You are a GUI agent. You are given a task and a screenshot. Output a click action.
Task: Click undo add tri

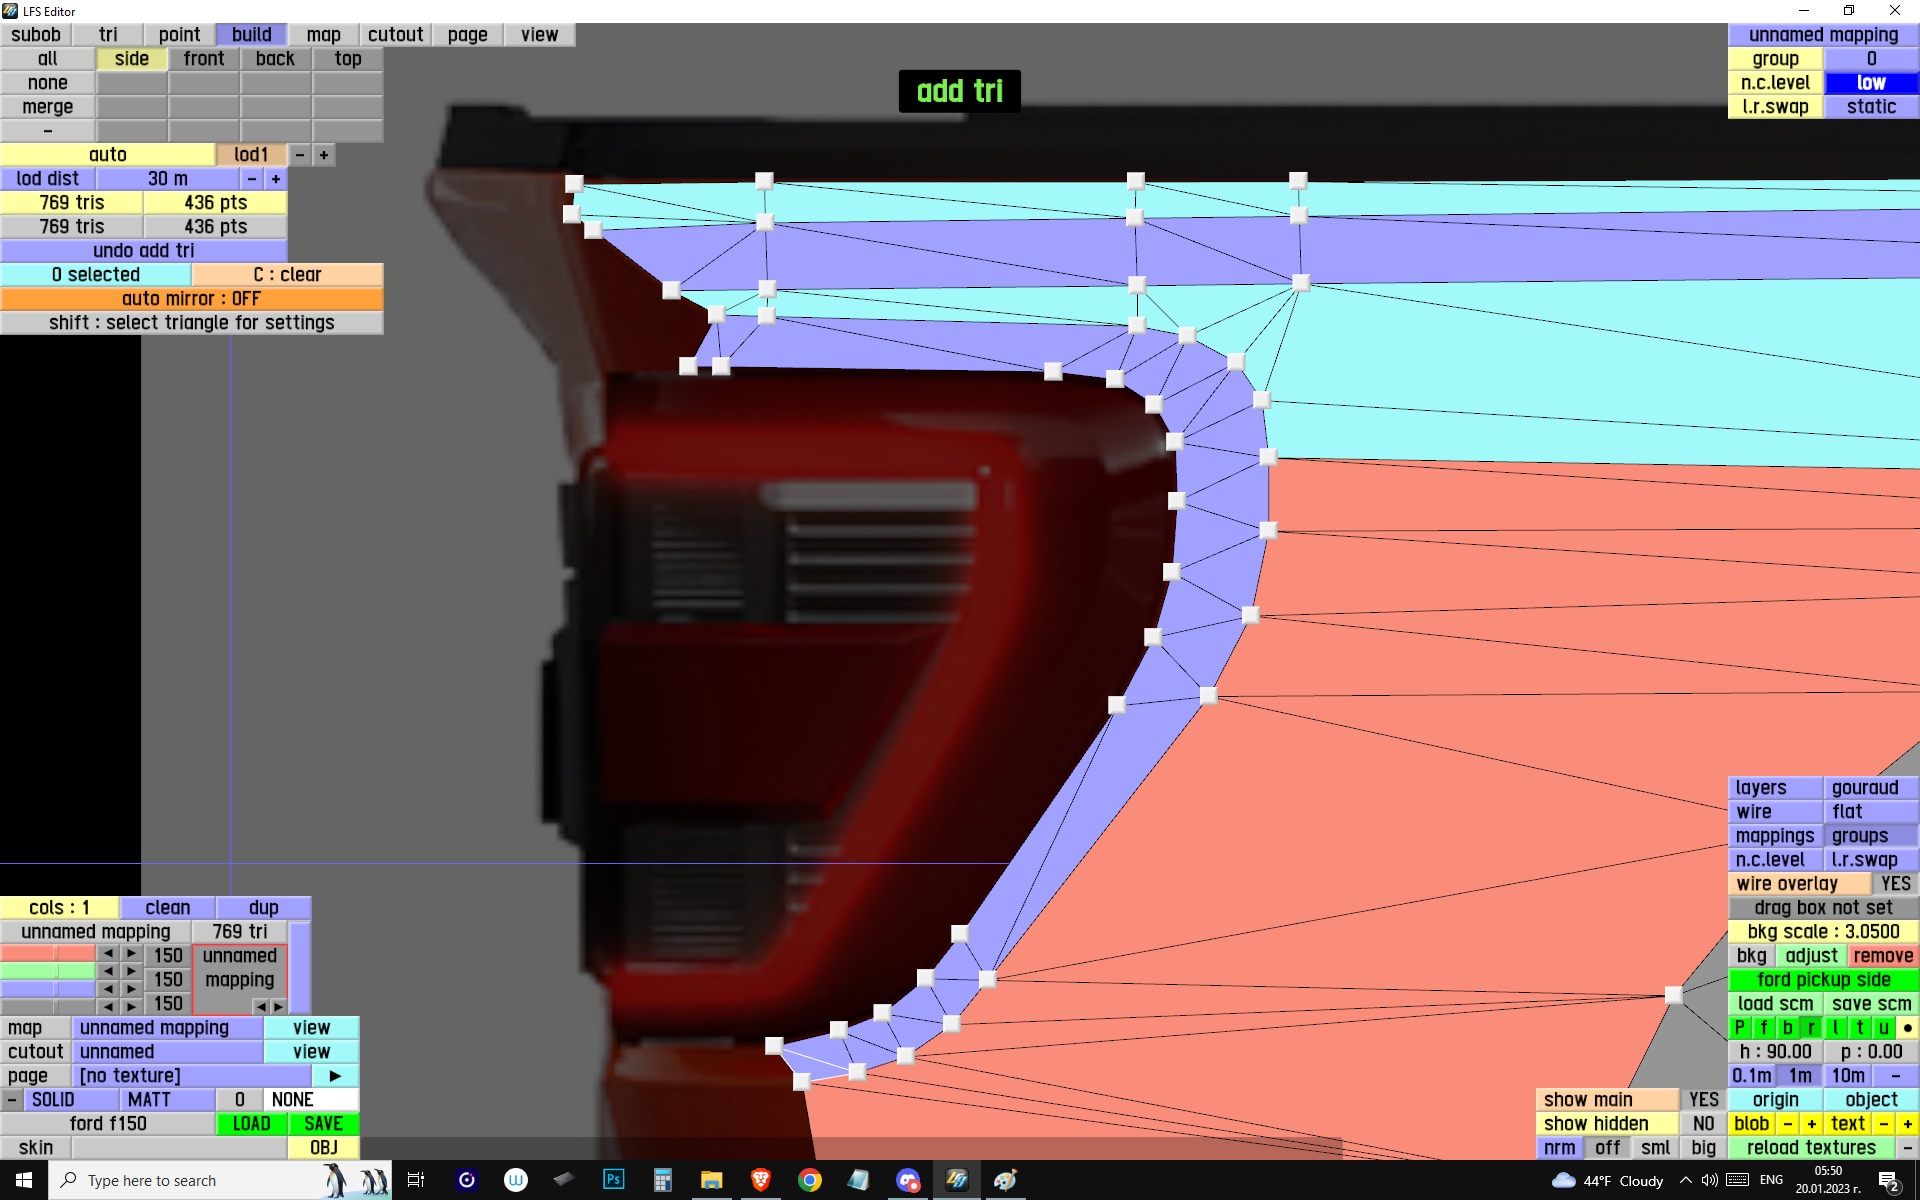143,251
